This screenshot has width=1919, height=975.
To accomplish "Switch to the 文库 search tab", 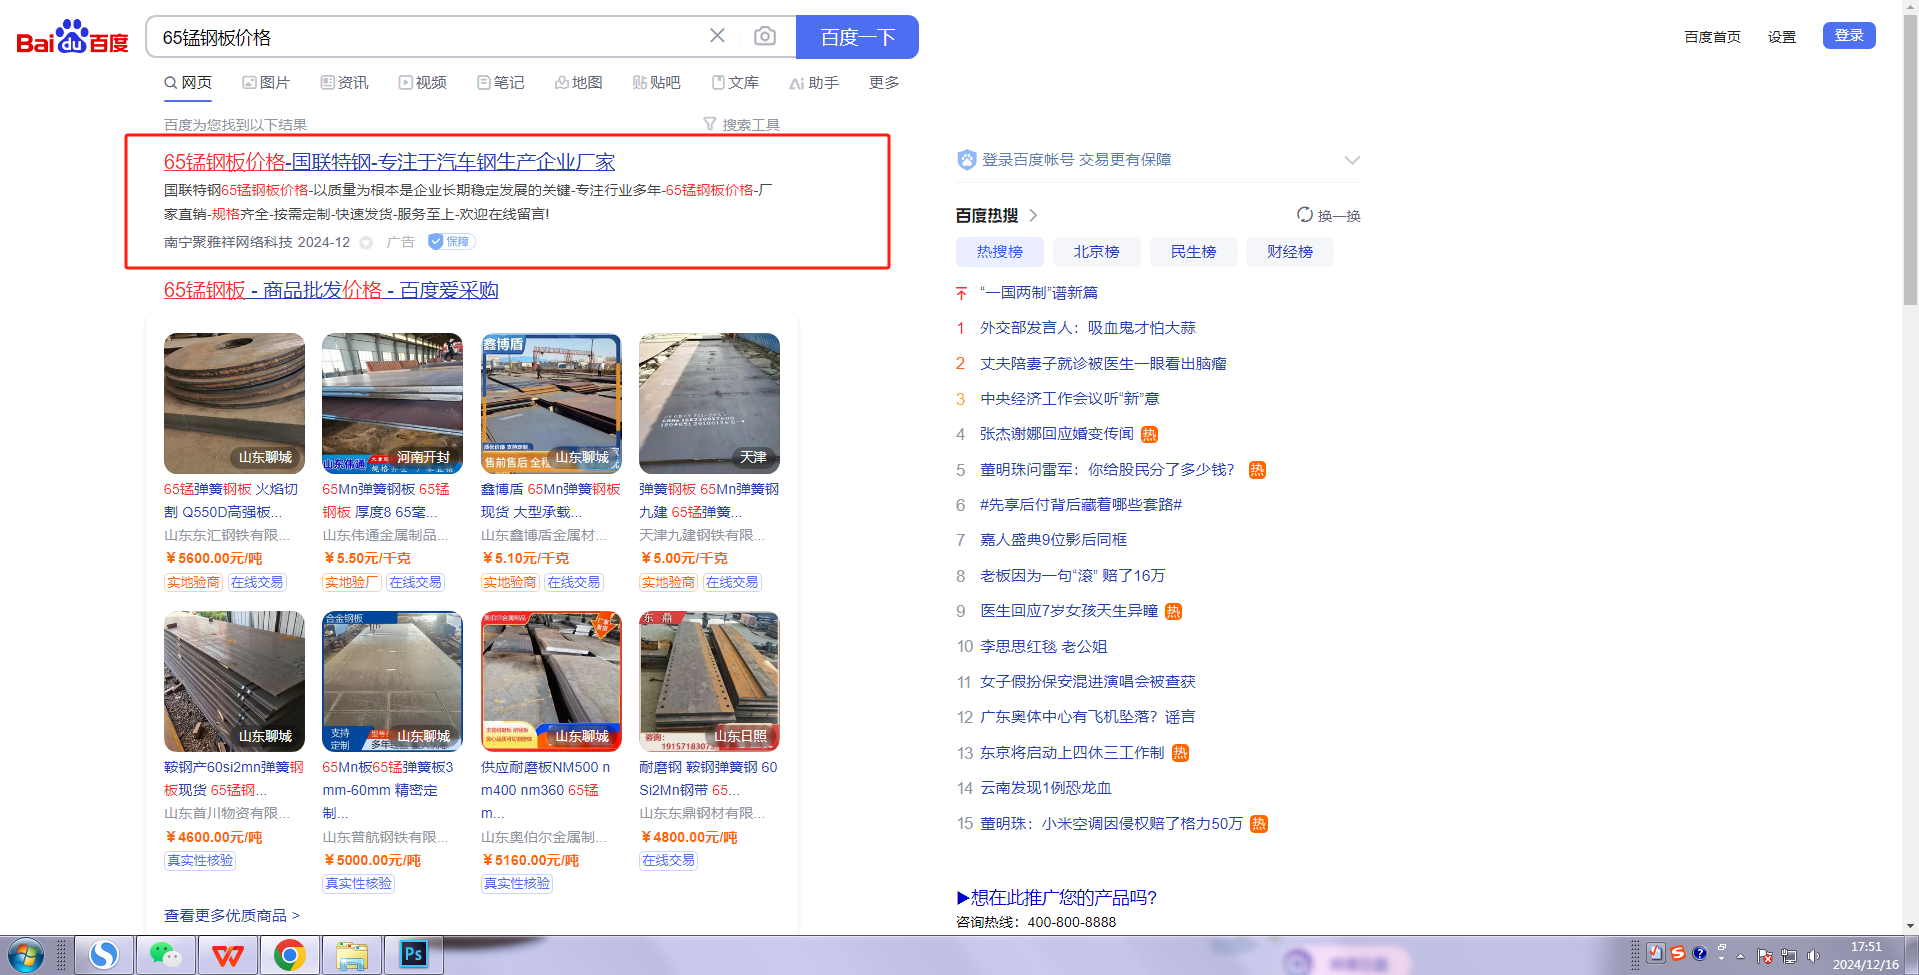I will [x=735, y=83].
